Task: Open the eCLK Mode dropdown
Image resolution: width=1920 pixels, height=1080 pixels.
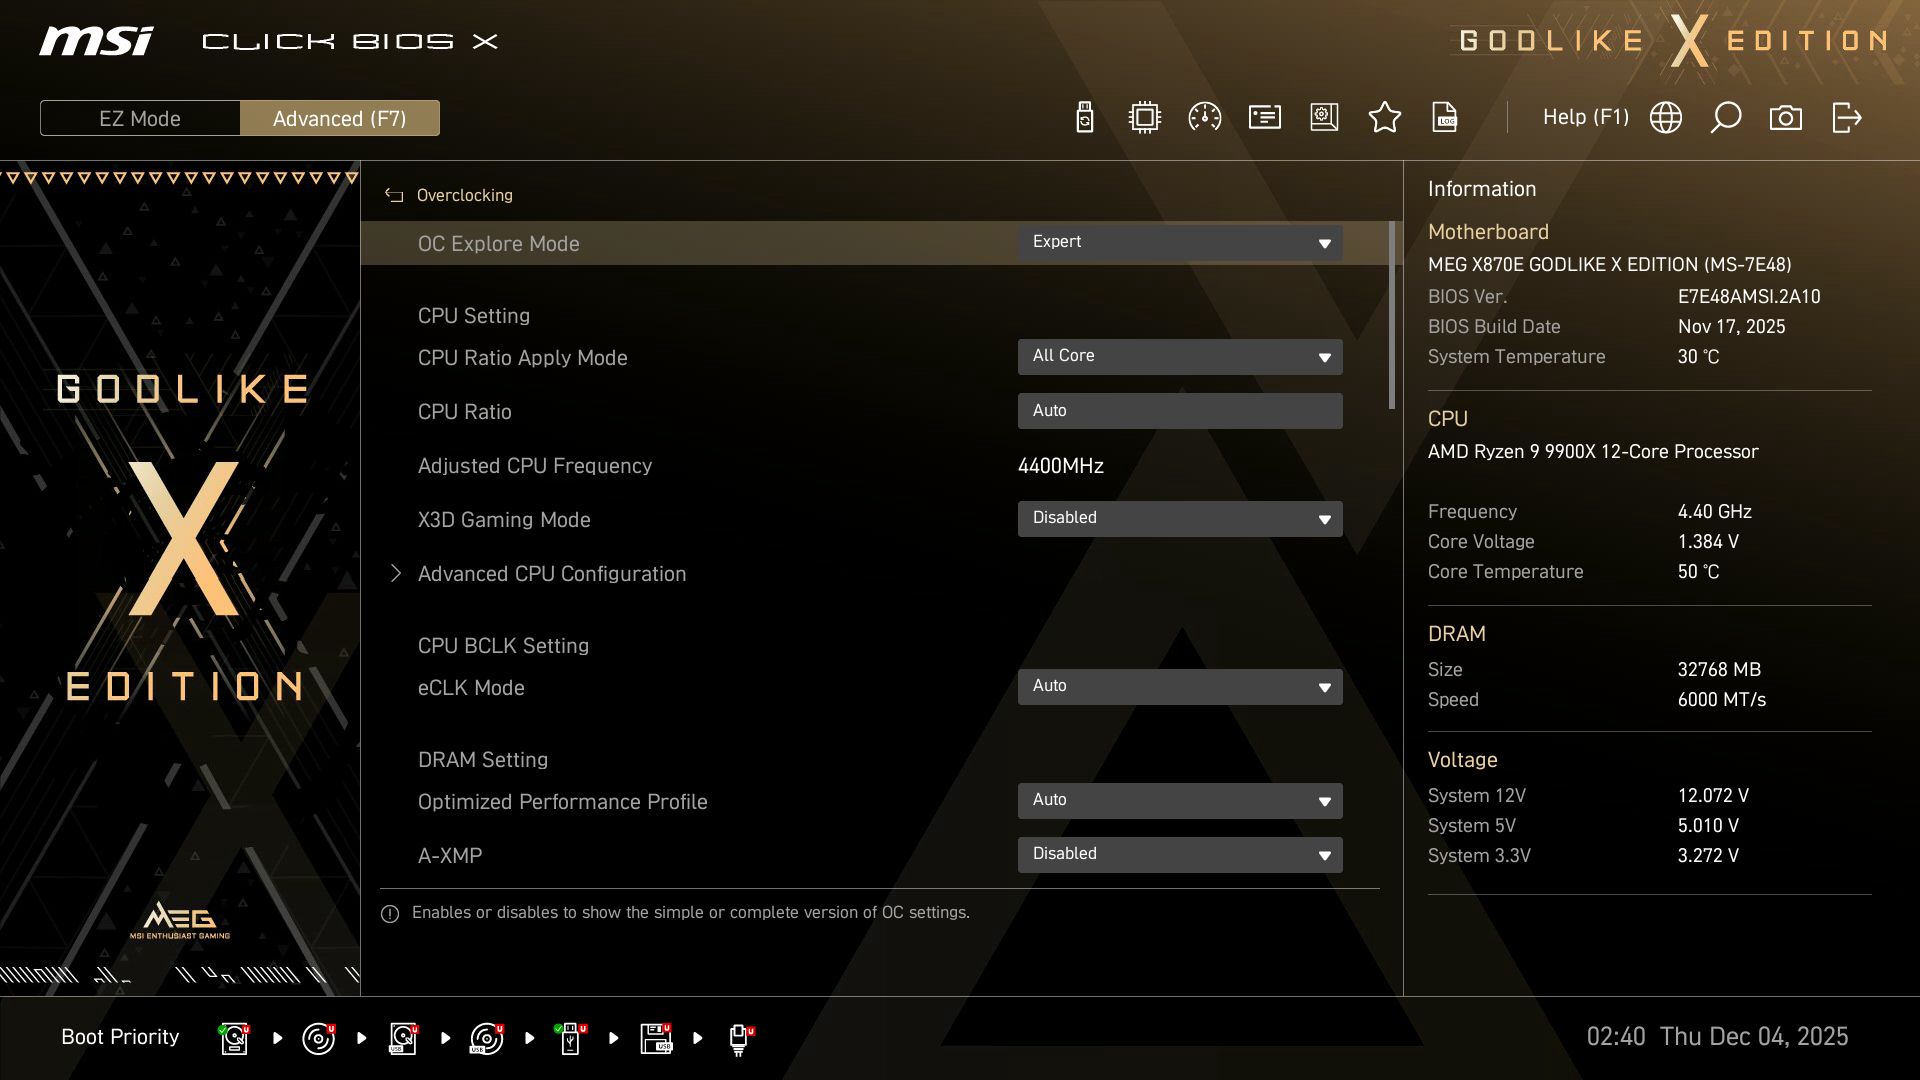Action: point(1180,687)
